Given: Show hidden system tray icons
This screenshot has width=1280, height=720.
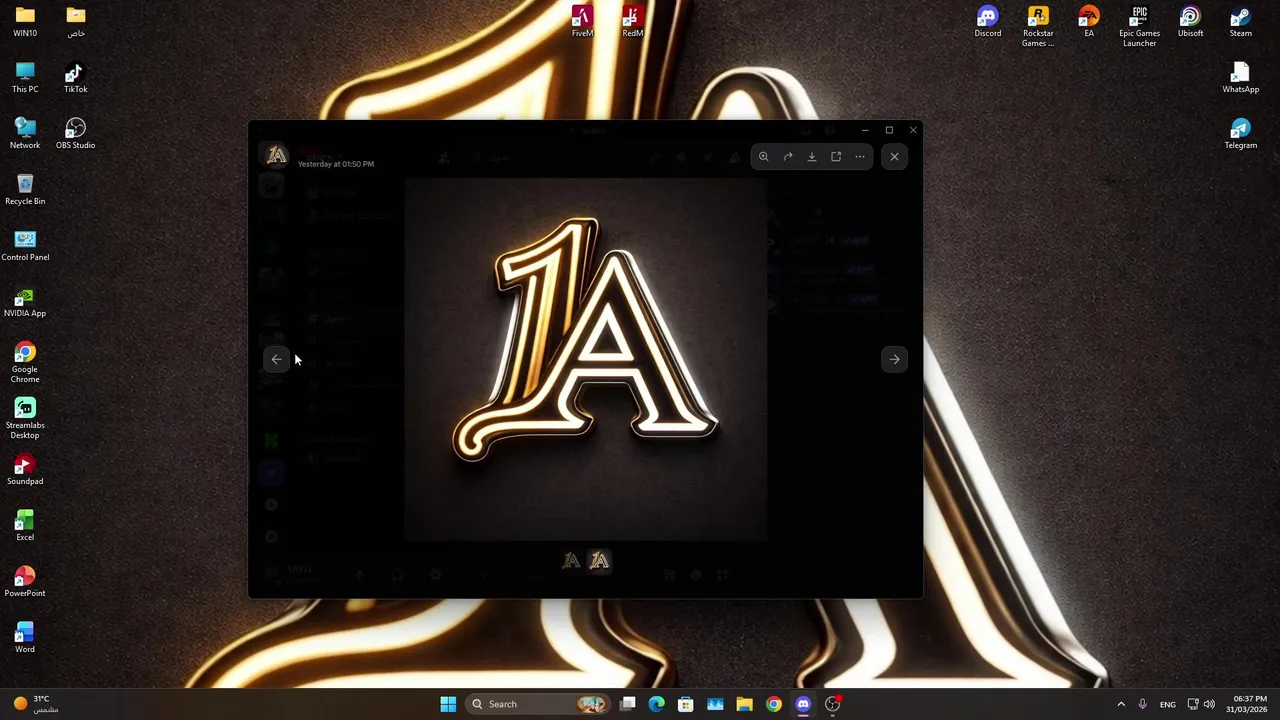Looking at the screenshot, I should coord(1121,704).
